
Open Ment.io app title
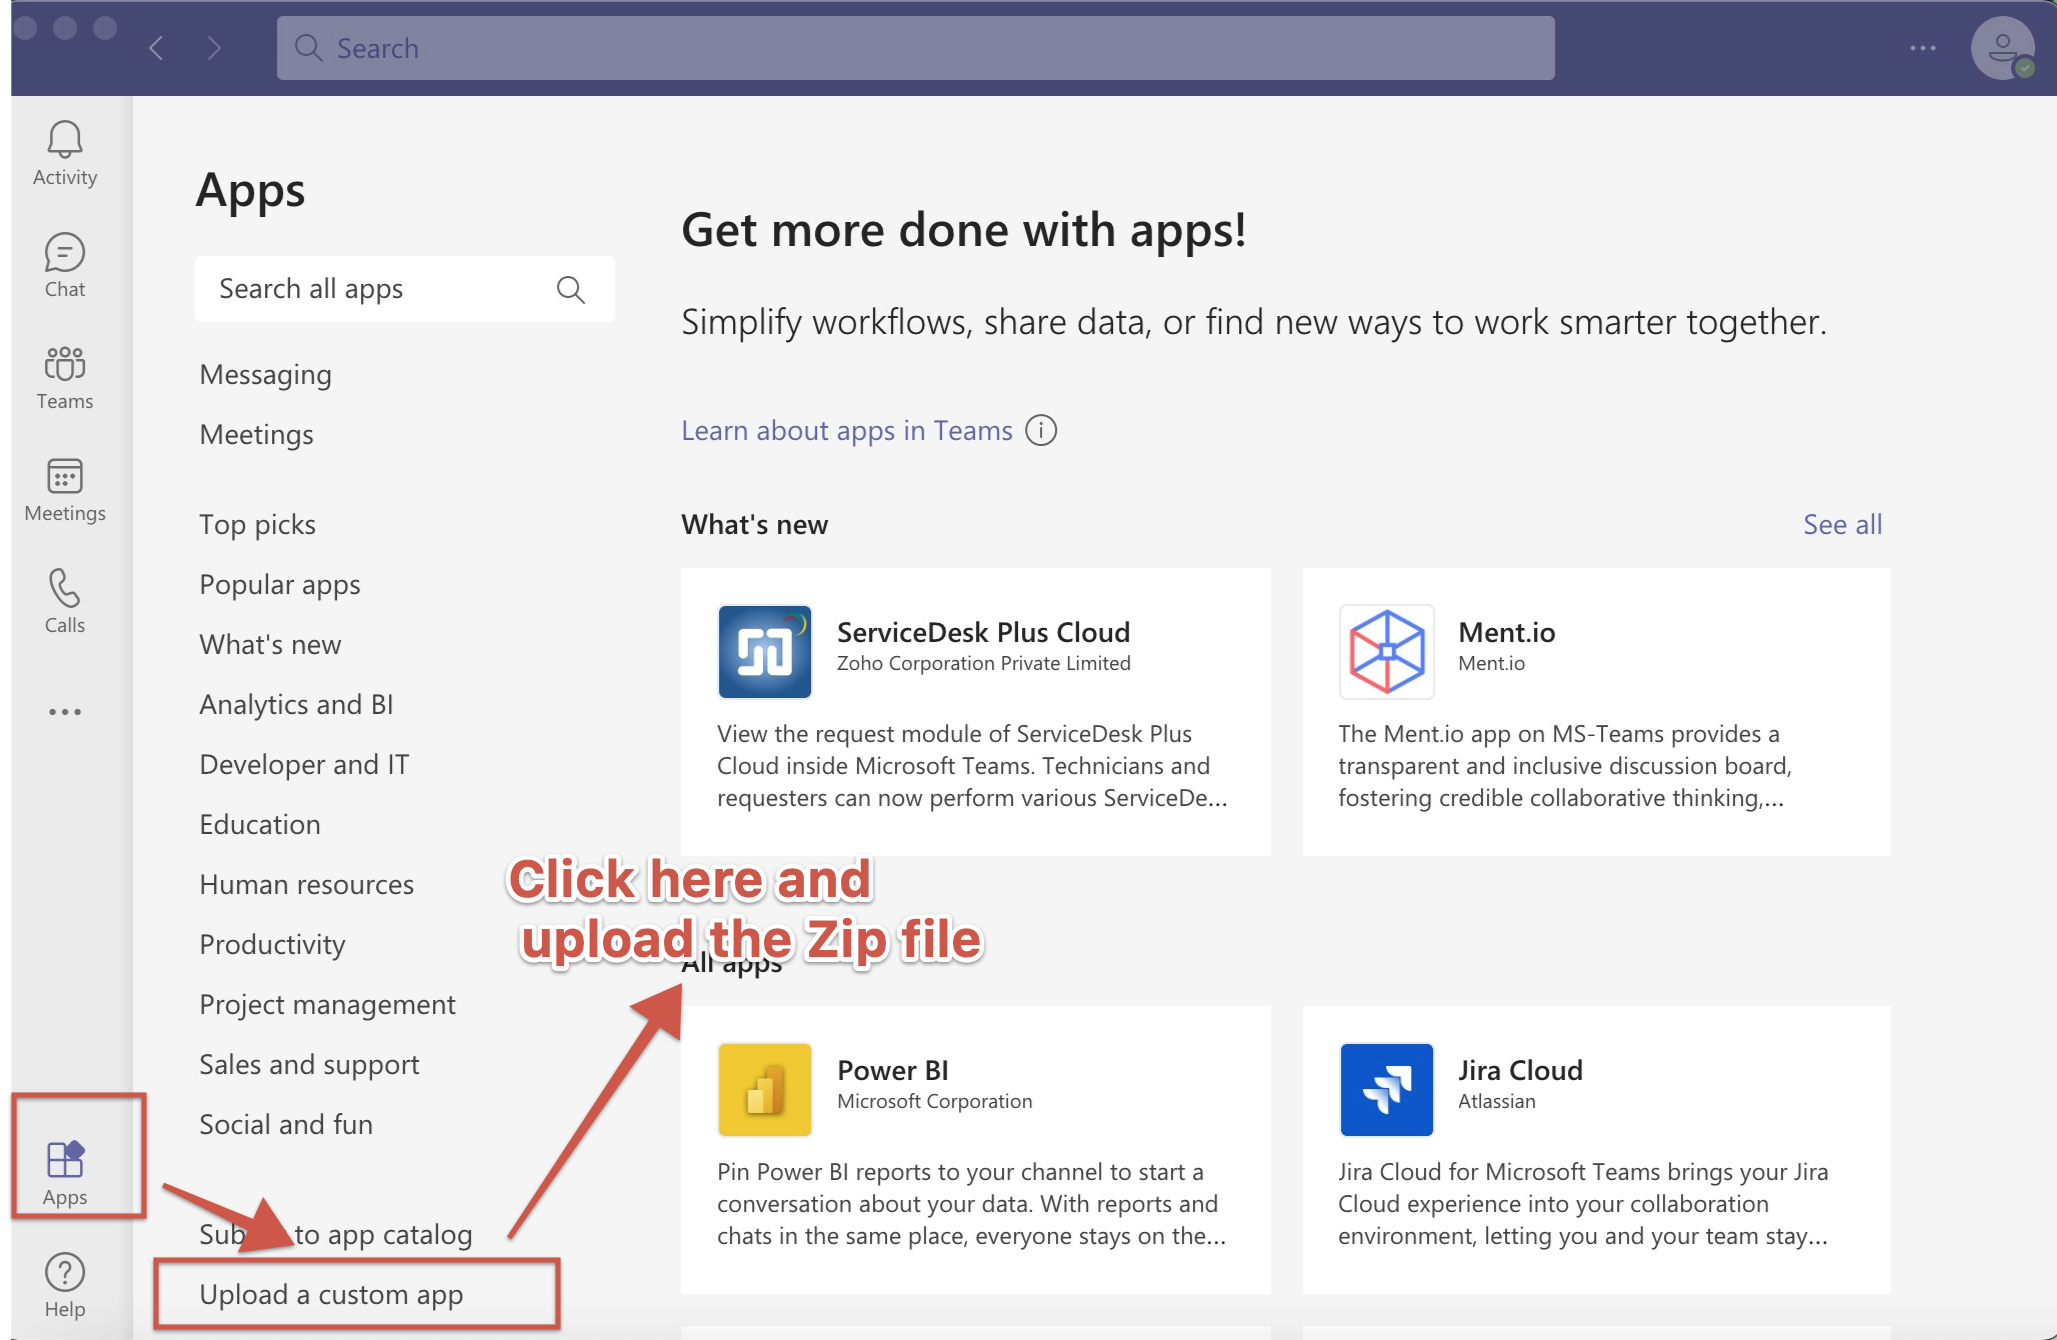1507,632
